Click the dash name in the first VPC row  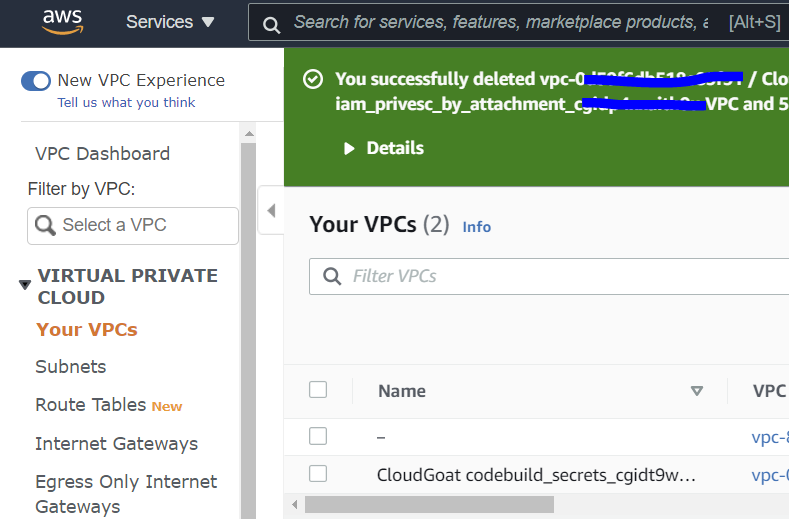(x=381, y=437)
